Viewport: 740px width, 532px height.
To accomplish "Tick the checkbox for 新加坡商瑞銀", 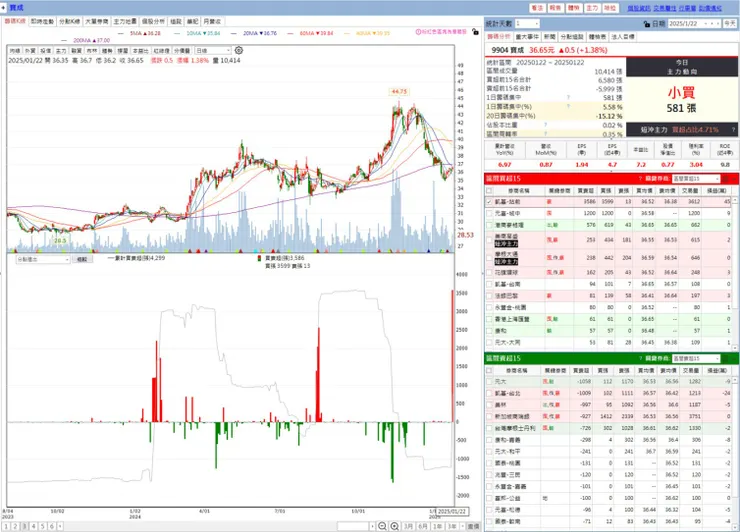I will tap(489, 416).
